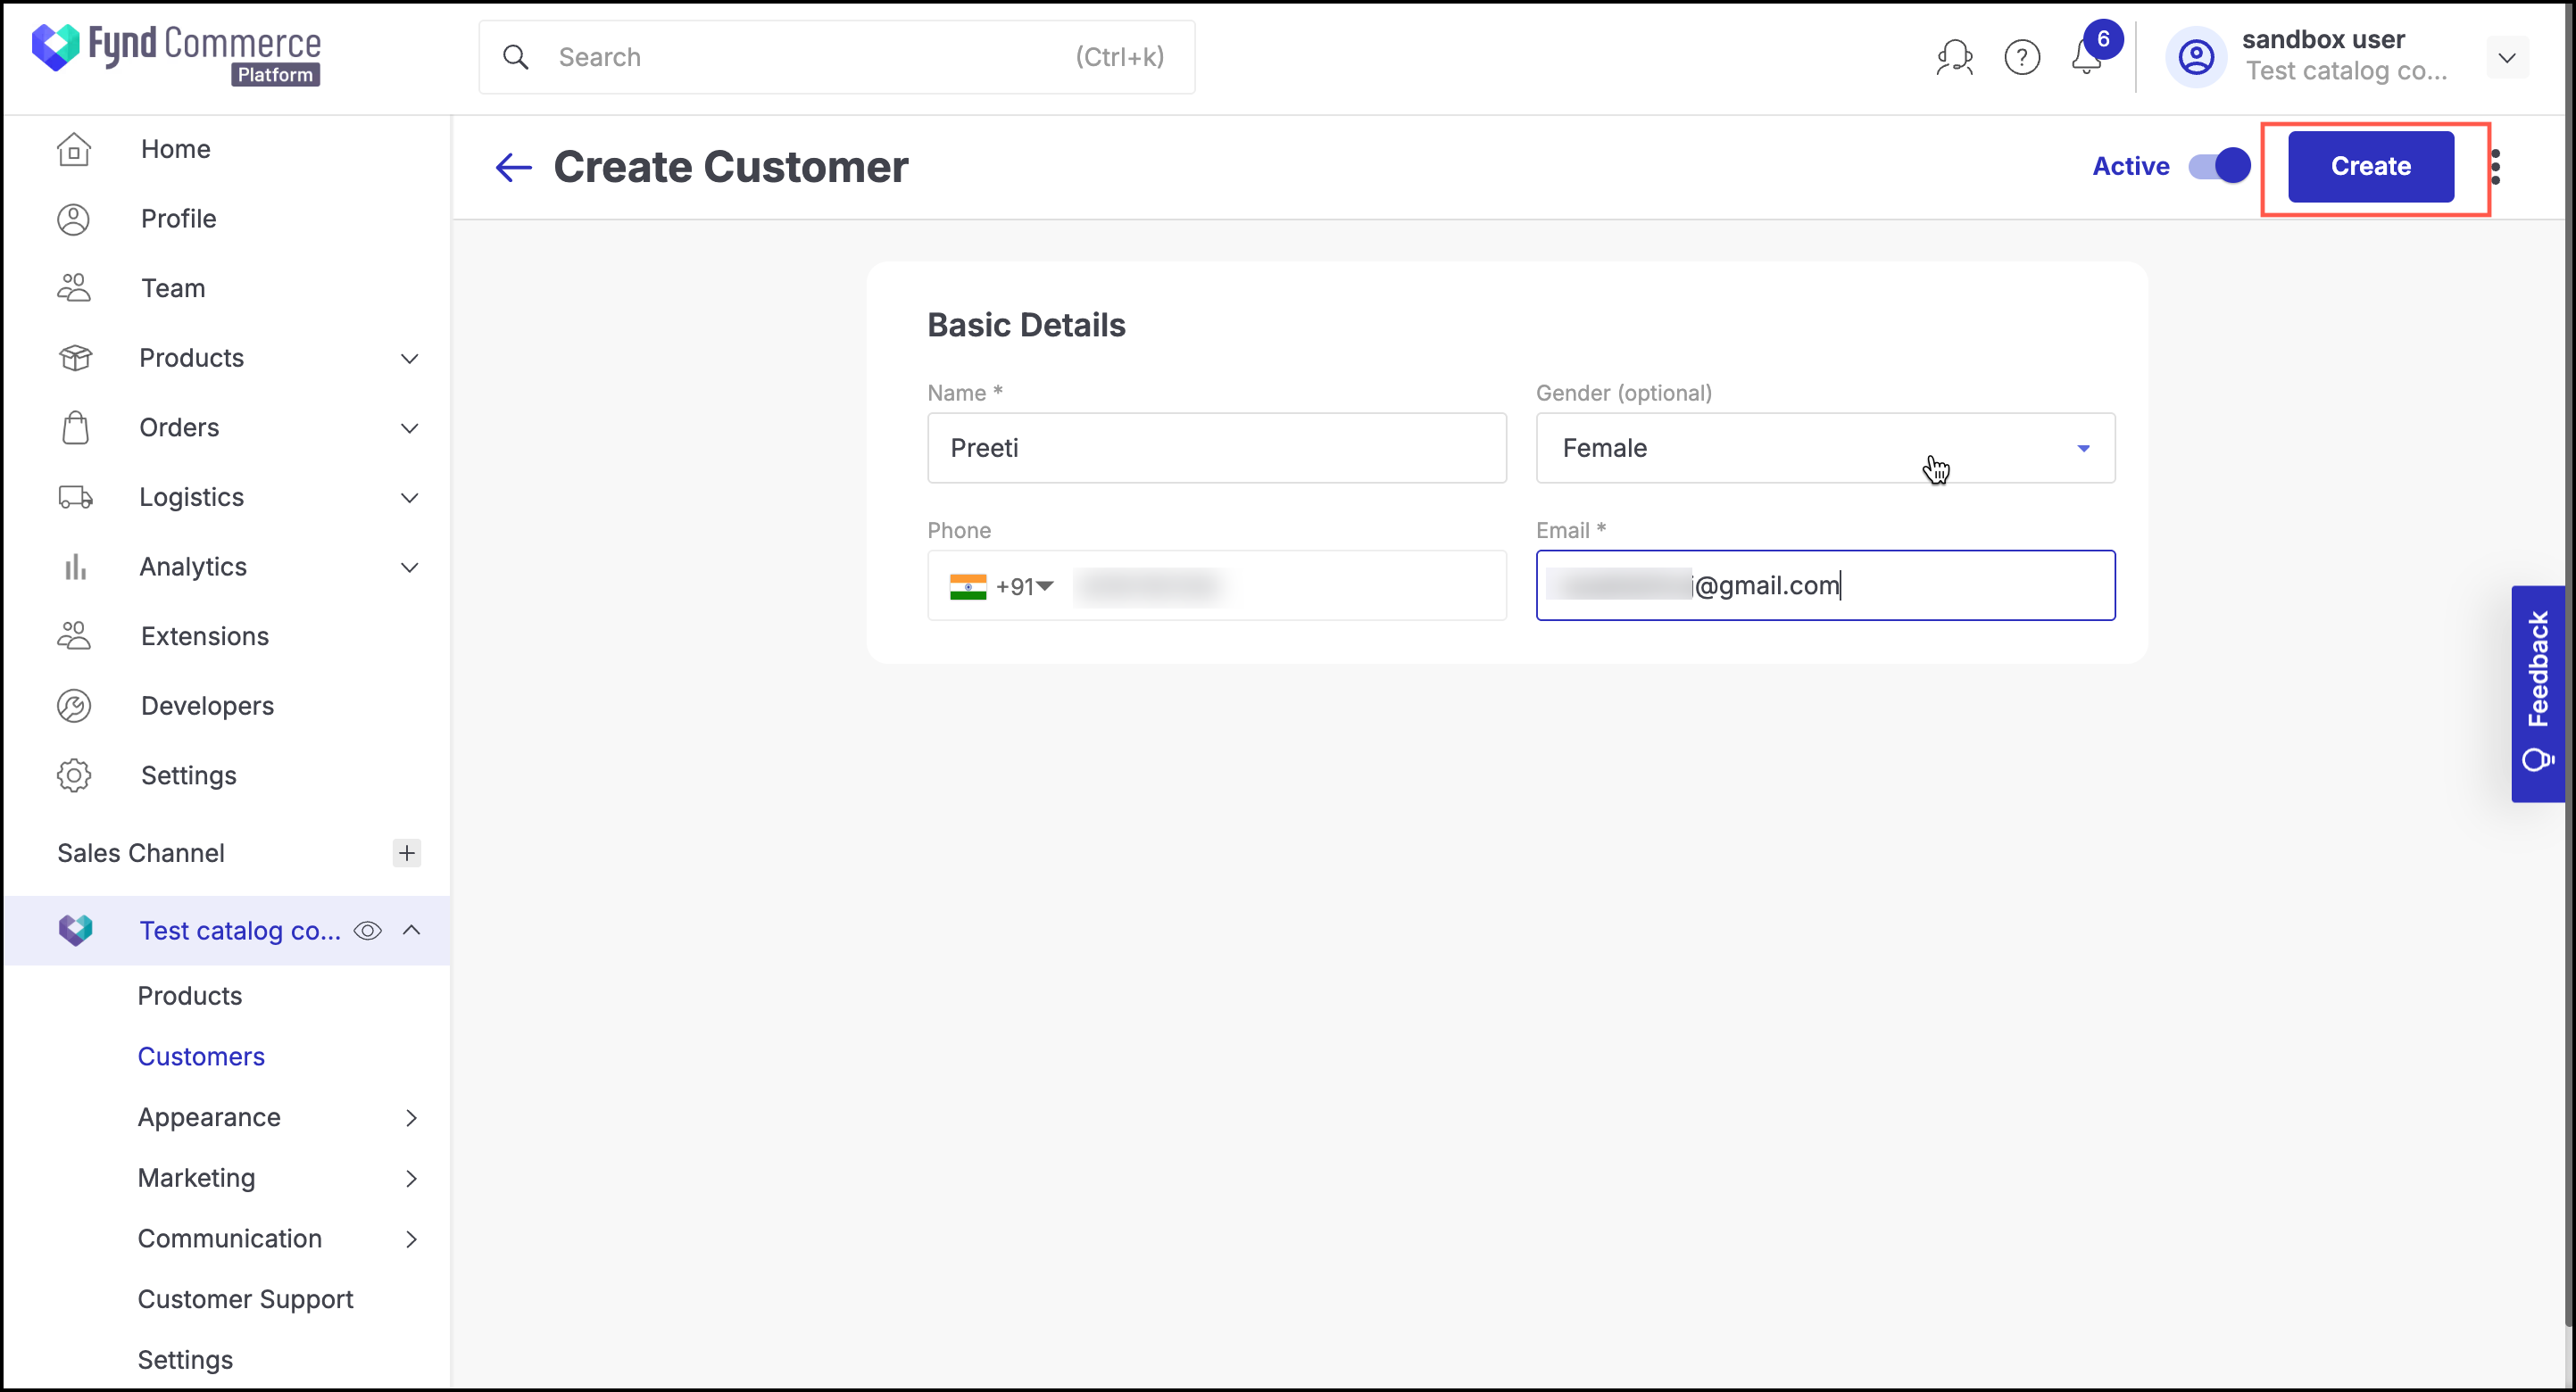Click the search magnifier icon

tap(515, 57)
